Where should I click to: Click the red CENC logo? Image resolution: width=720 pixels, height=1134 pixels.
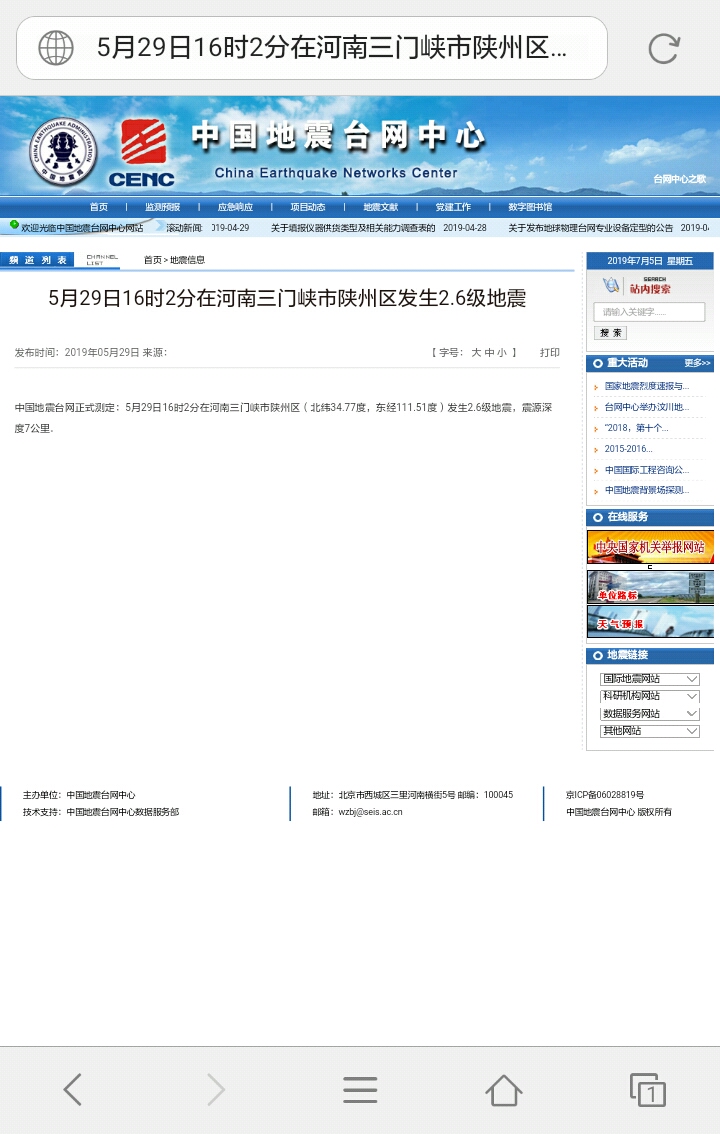point(142,153)
